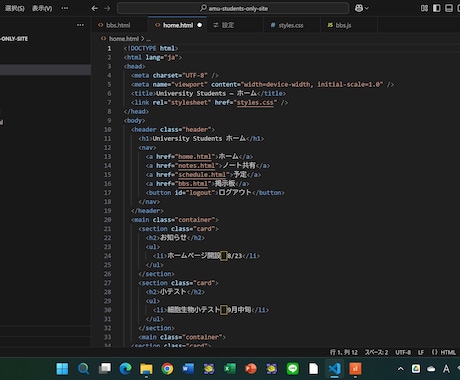Follow the notes.html href link
This screenshot has width=460, height=380.
197,166
